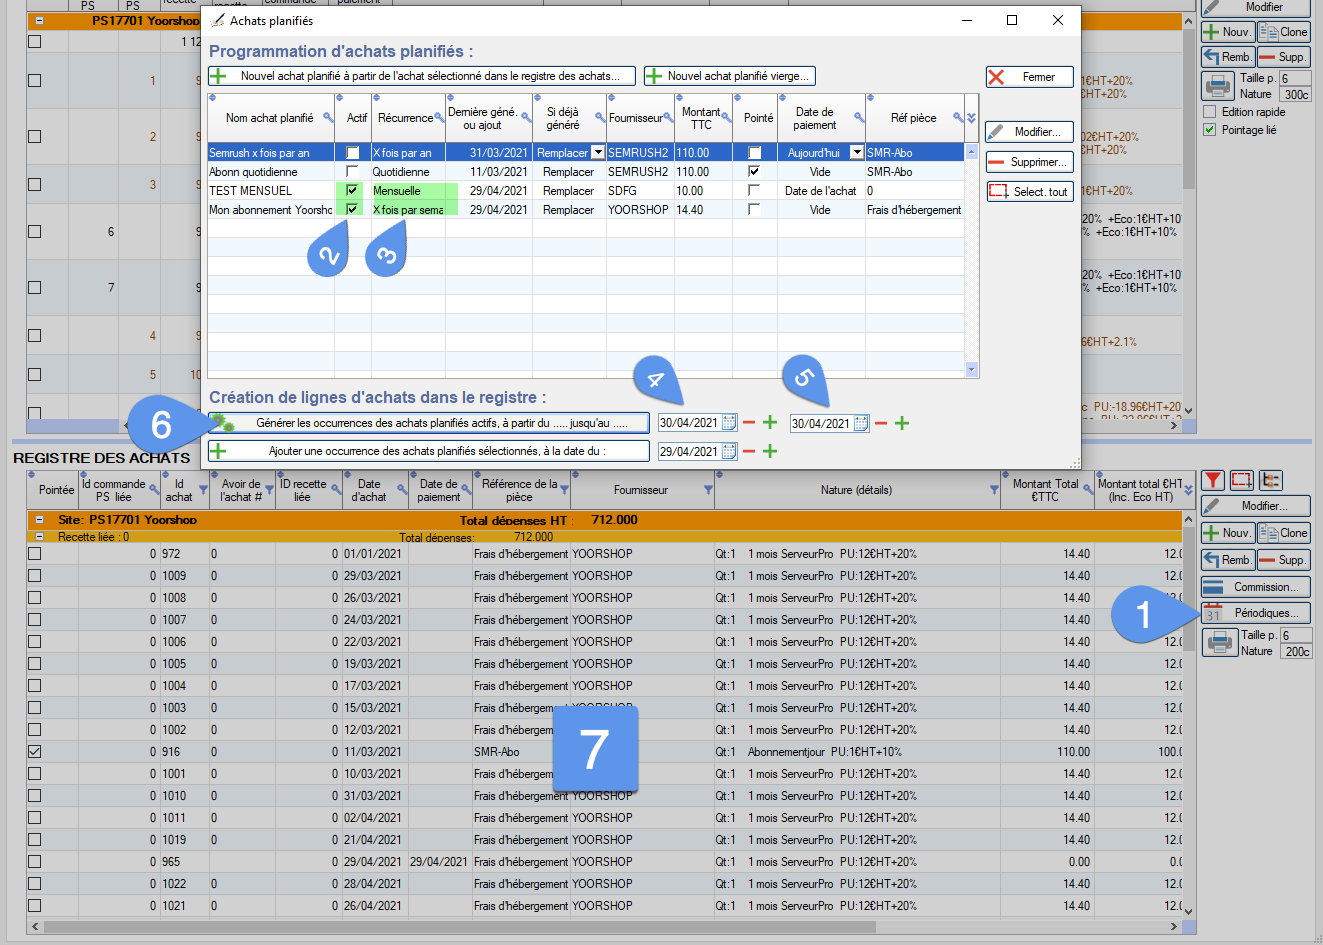
Task: Click search icon in Date de paiement header of dialog
Action: click(859, 118)
